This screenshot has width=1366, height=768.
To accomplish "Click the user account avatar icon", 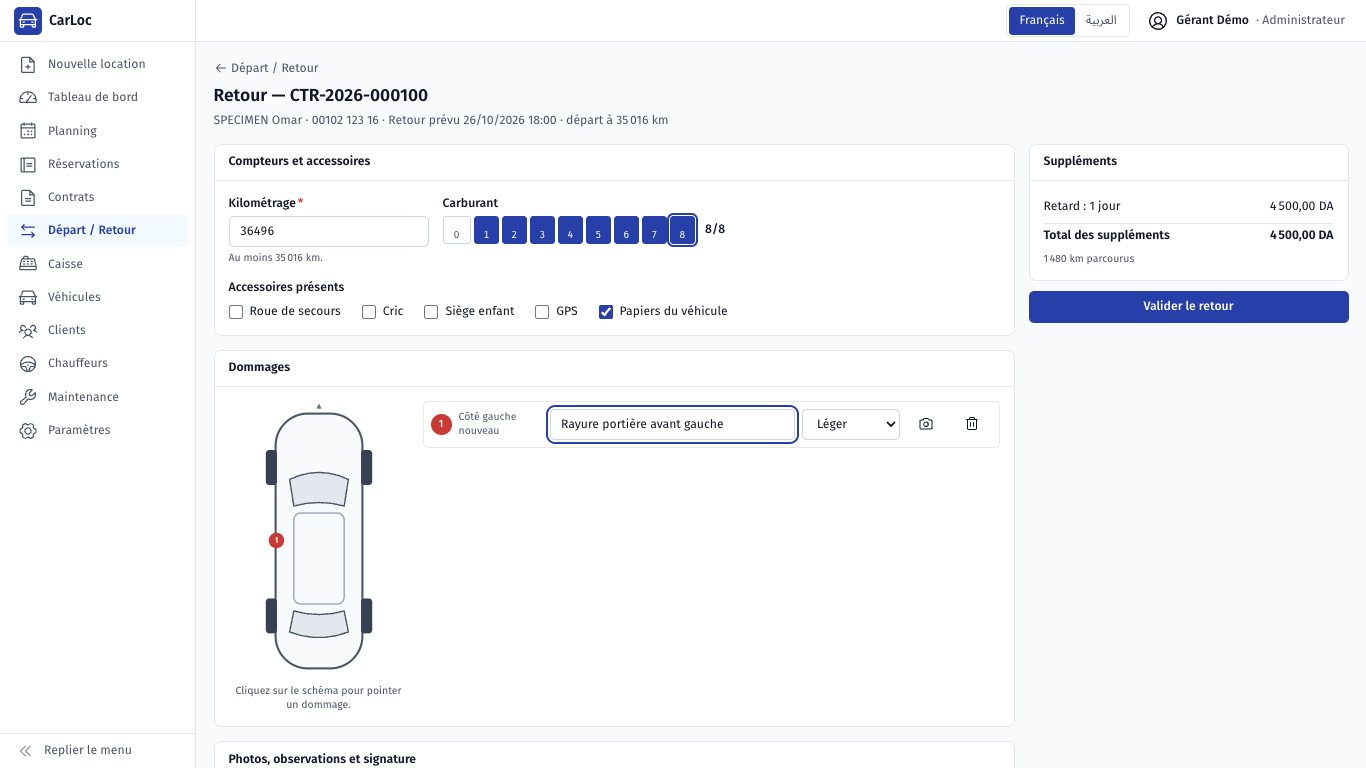I will (x=1158, y=20).
